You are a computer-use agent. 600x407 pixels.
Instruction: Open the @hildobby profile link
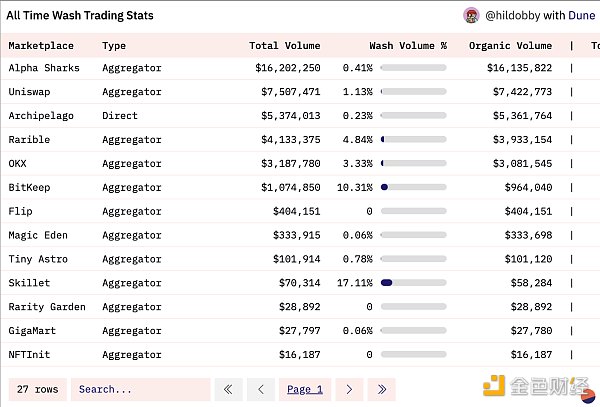512,16
